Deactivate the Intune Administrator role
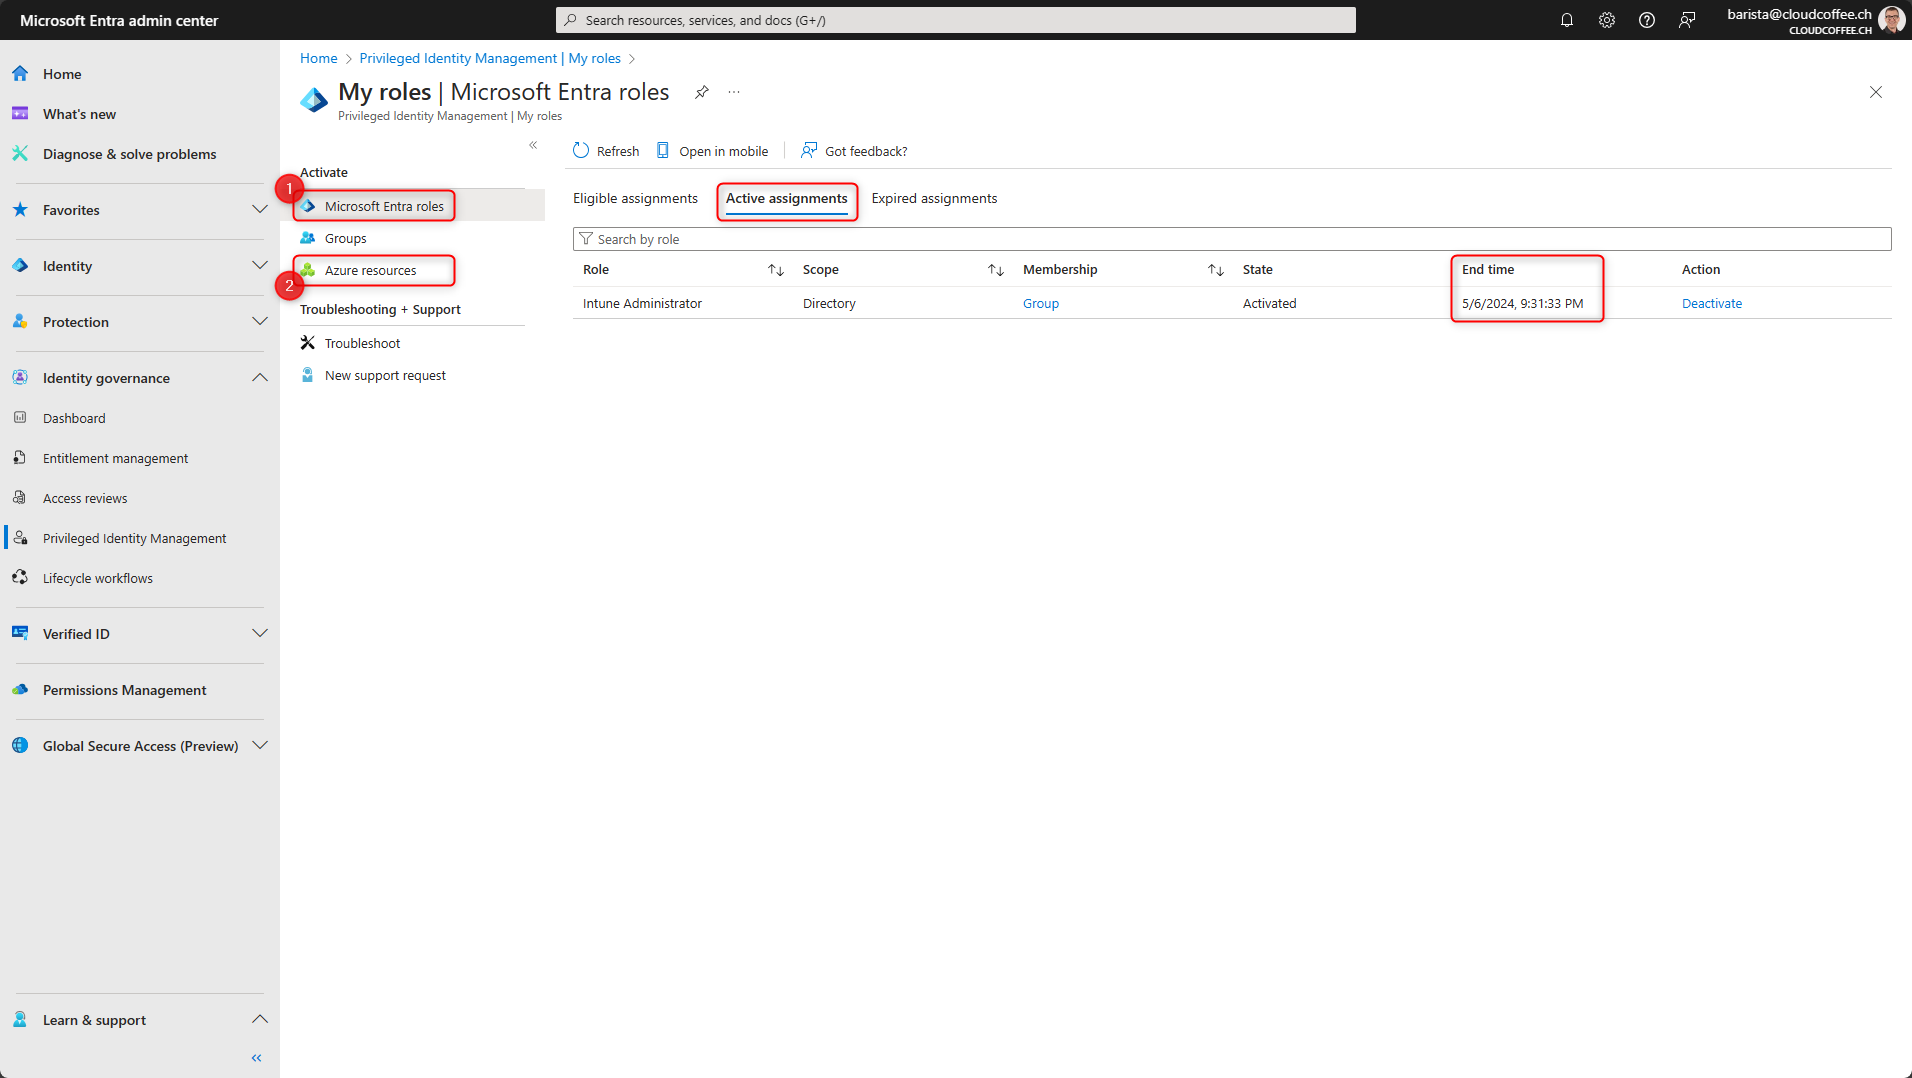The image size is (1912, 1078). [1711, 304]
